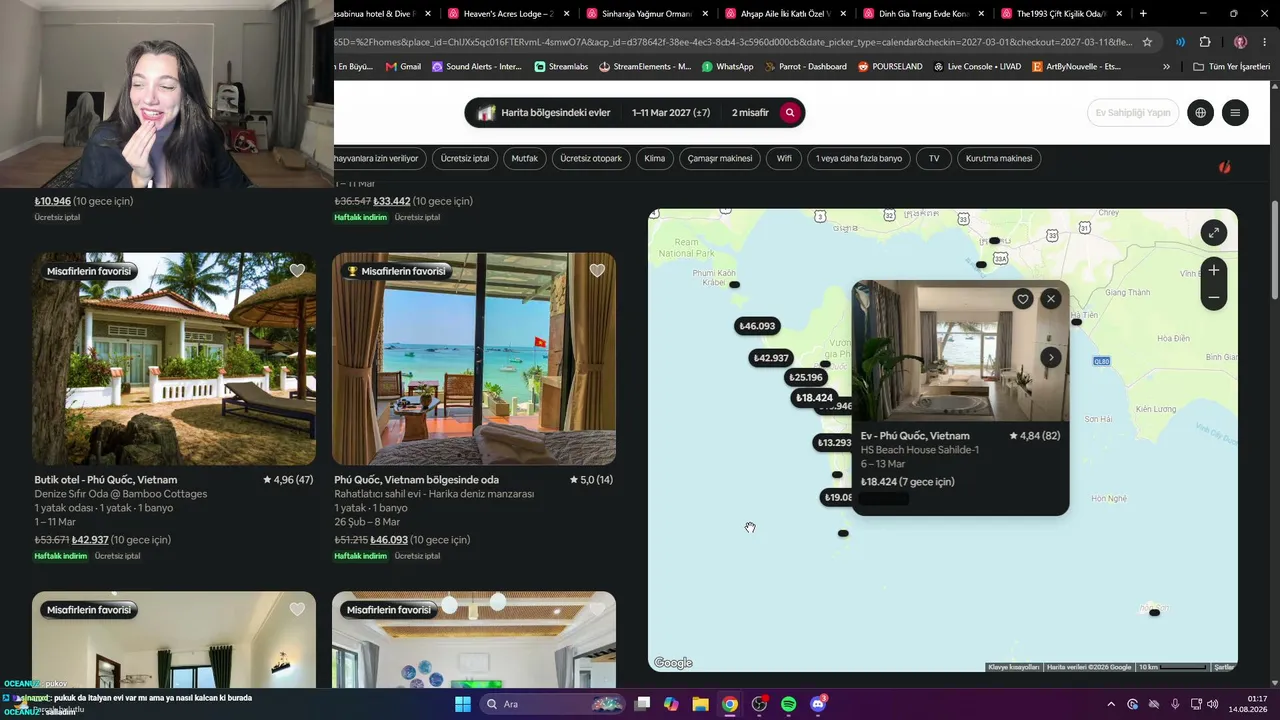
Task: Toggle the Çamaşır makinesi filter
Action: click(x=720, y=158)
